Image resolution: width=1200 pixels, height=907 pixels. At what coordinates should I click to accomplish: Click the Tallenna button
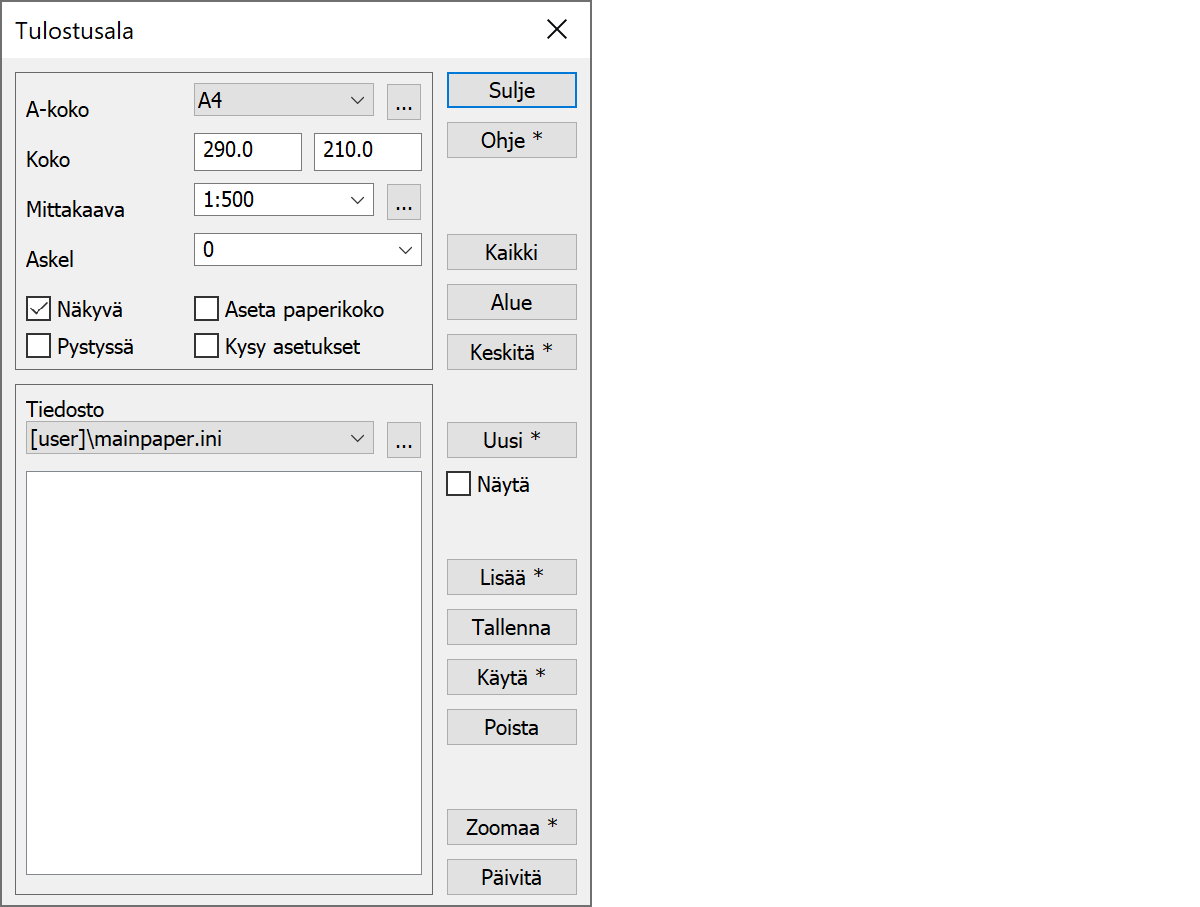click(511, 627)
